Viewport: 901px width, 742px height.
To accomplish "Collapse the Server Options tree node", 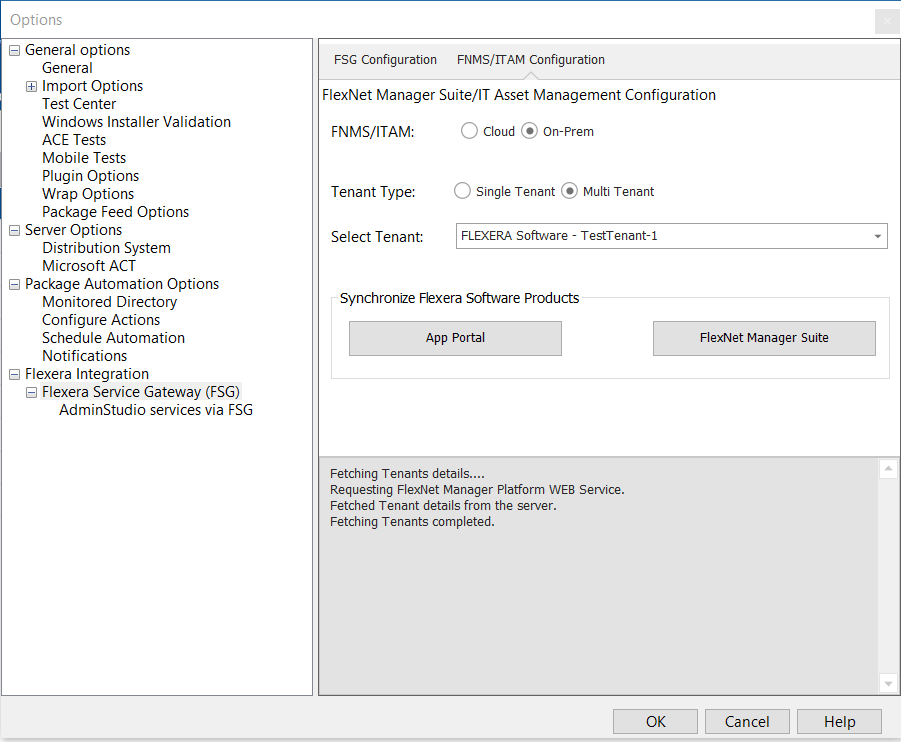I will click(13, 229).
